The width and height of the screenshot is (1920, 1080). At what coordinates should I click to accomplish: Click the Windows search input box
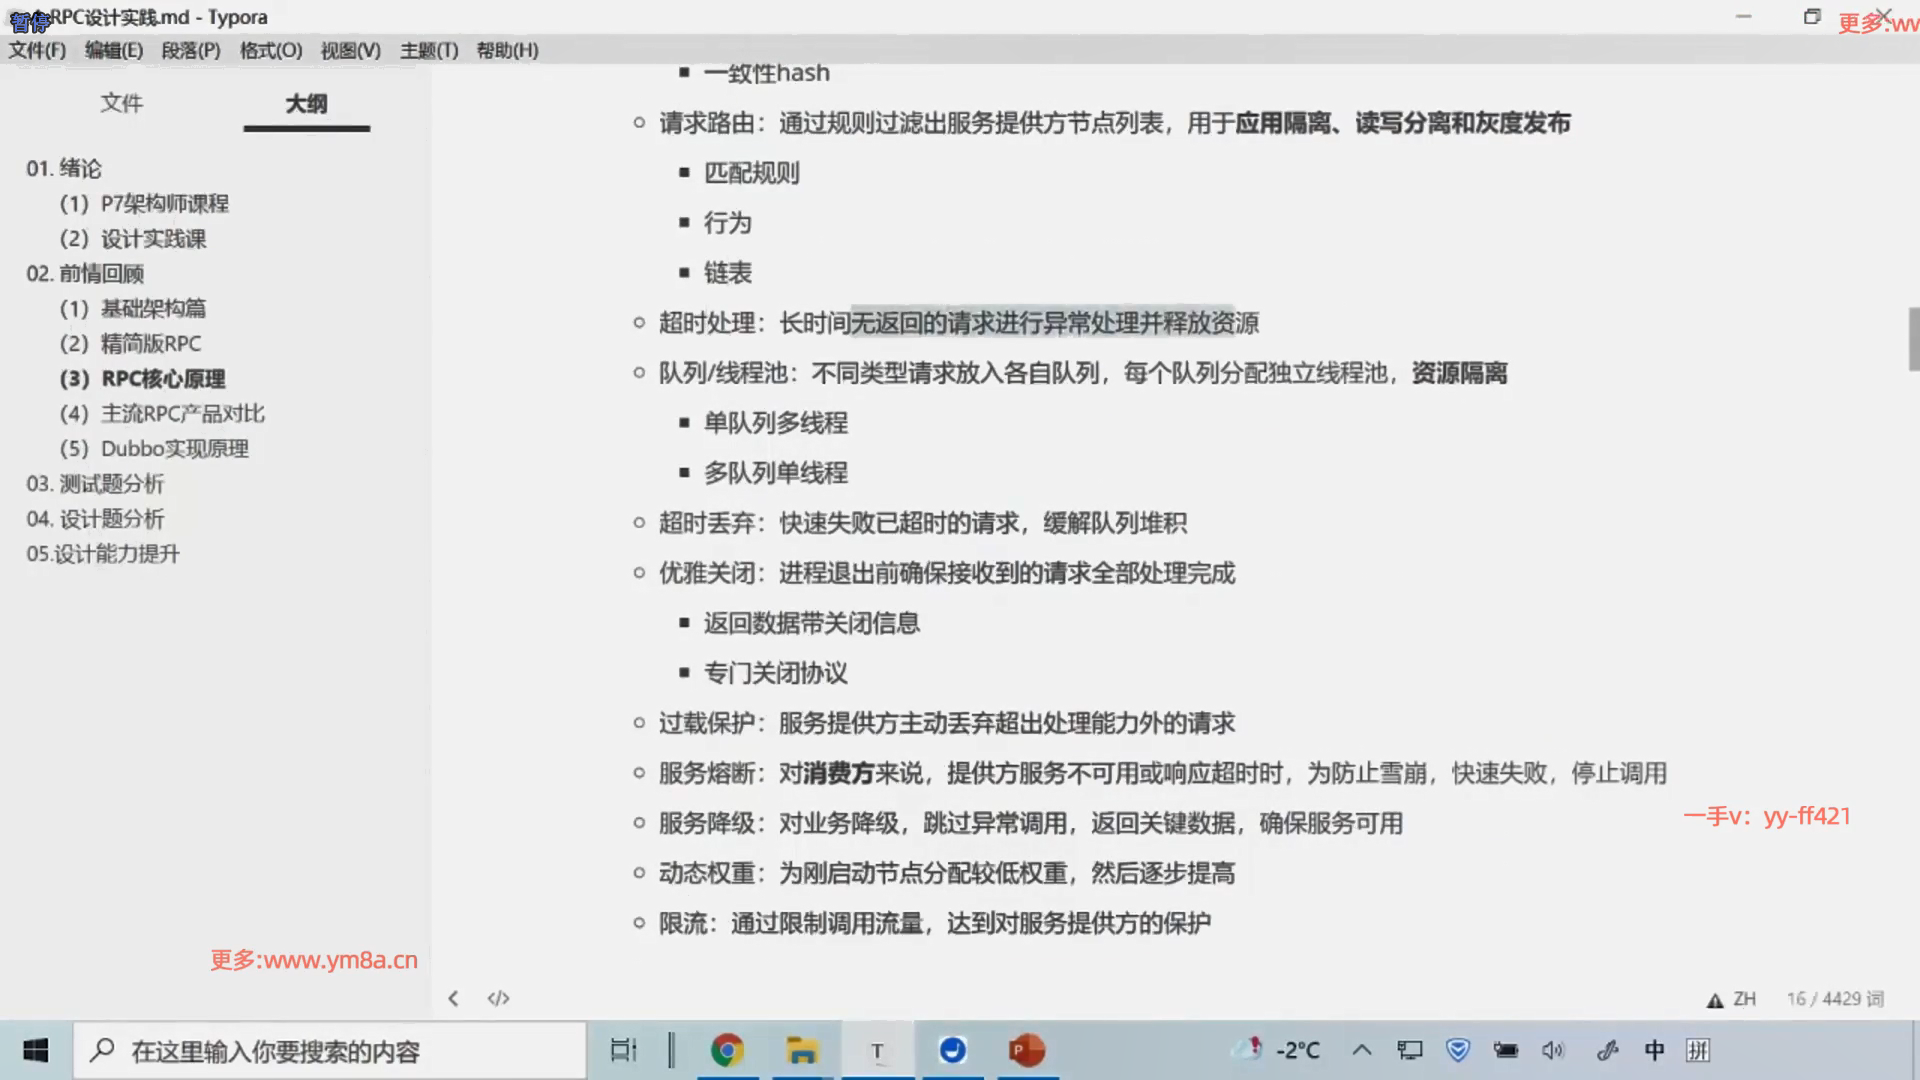click(330, 1051)
